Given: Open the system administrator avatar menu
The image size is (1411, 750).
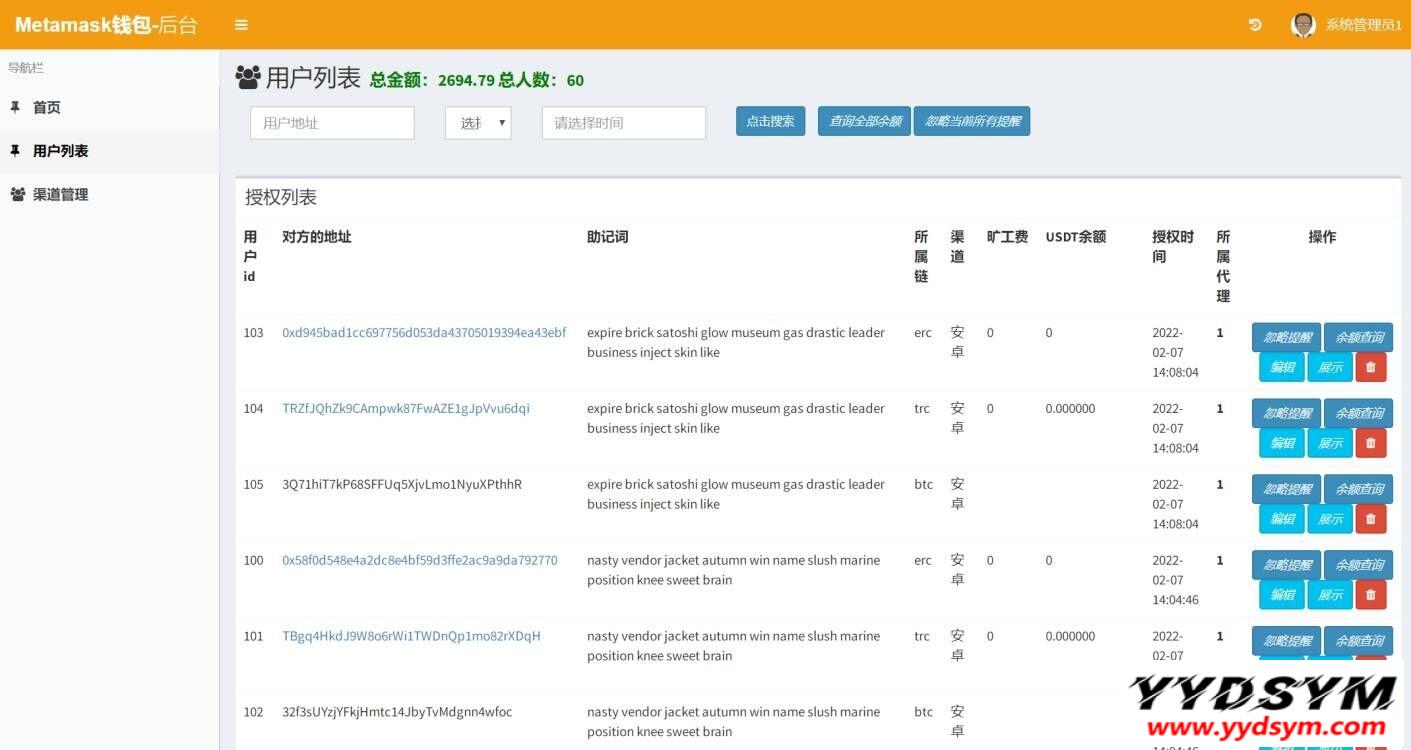Looking at the screenshot, I should pyautogui.click(x=1303, y=25).
